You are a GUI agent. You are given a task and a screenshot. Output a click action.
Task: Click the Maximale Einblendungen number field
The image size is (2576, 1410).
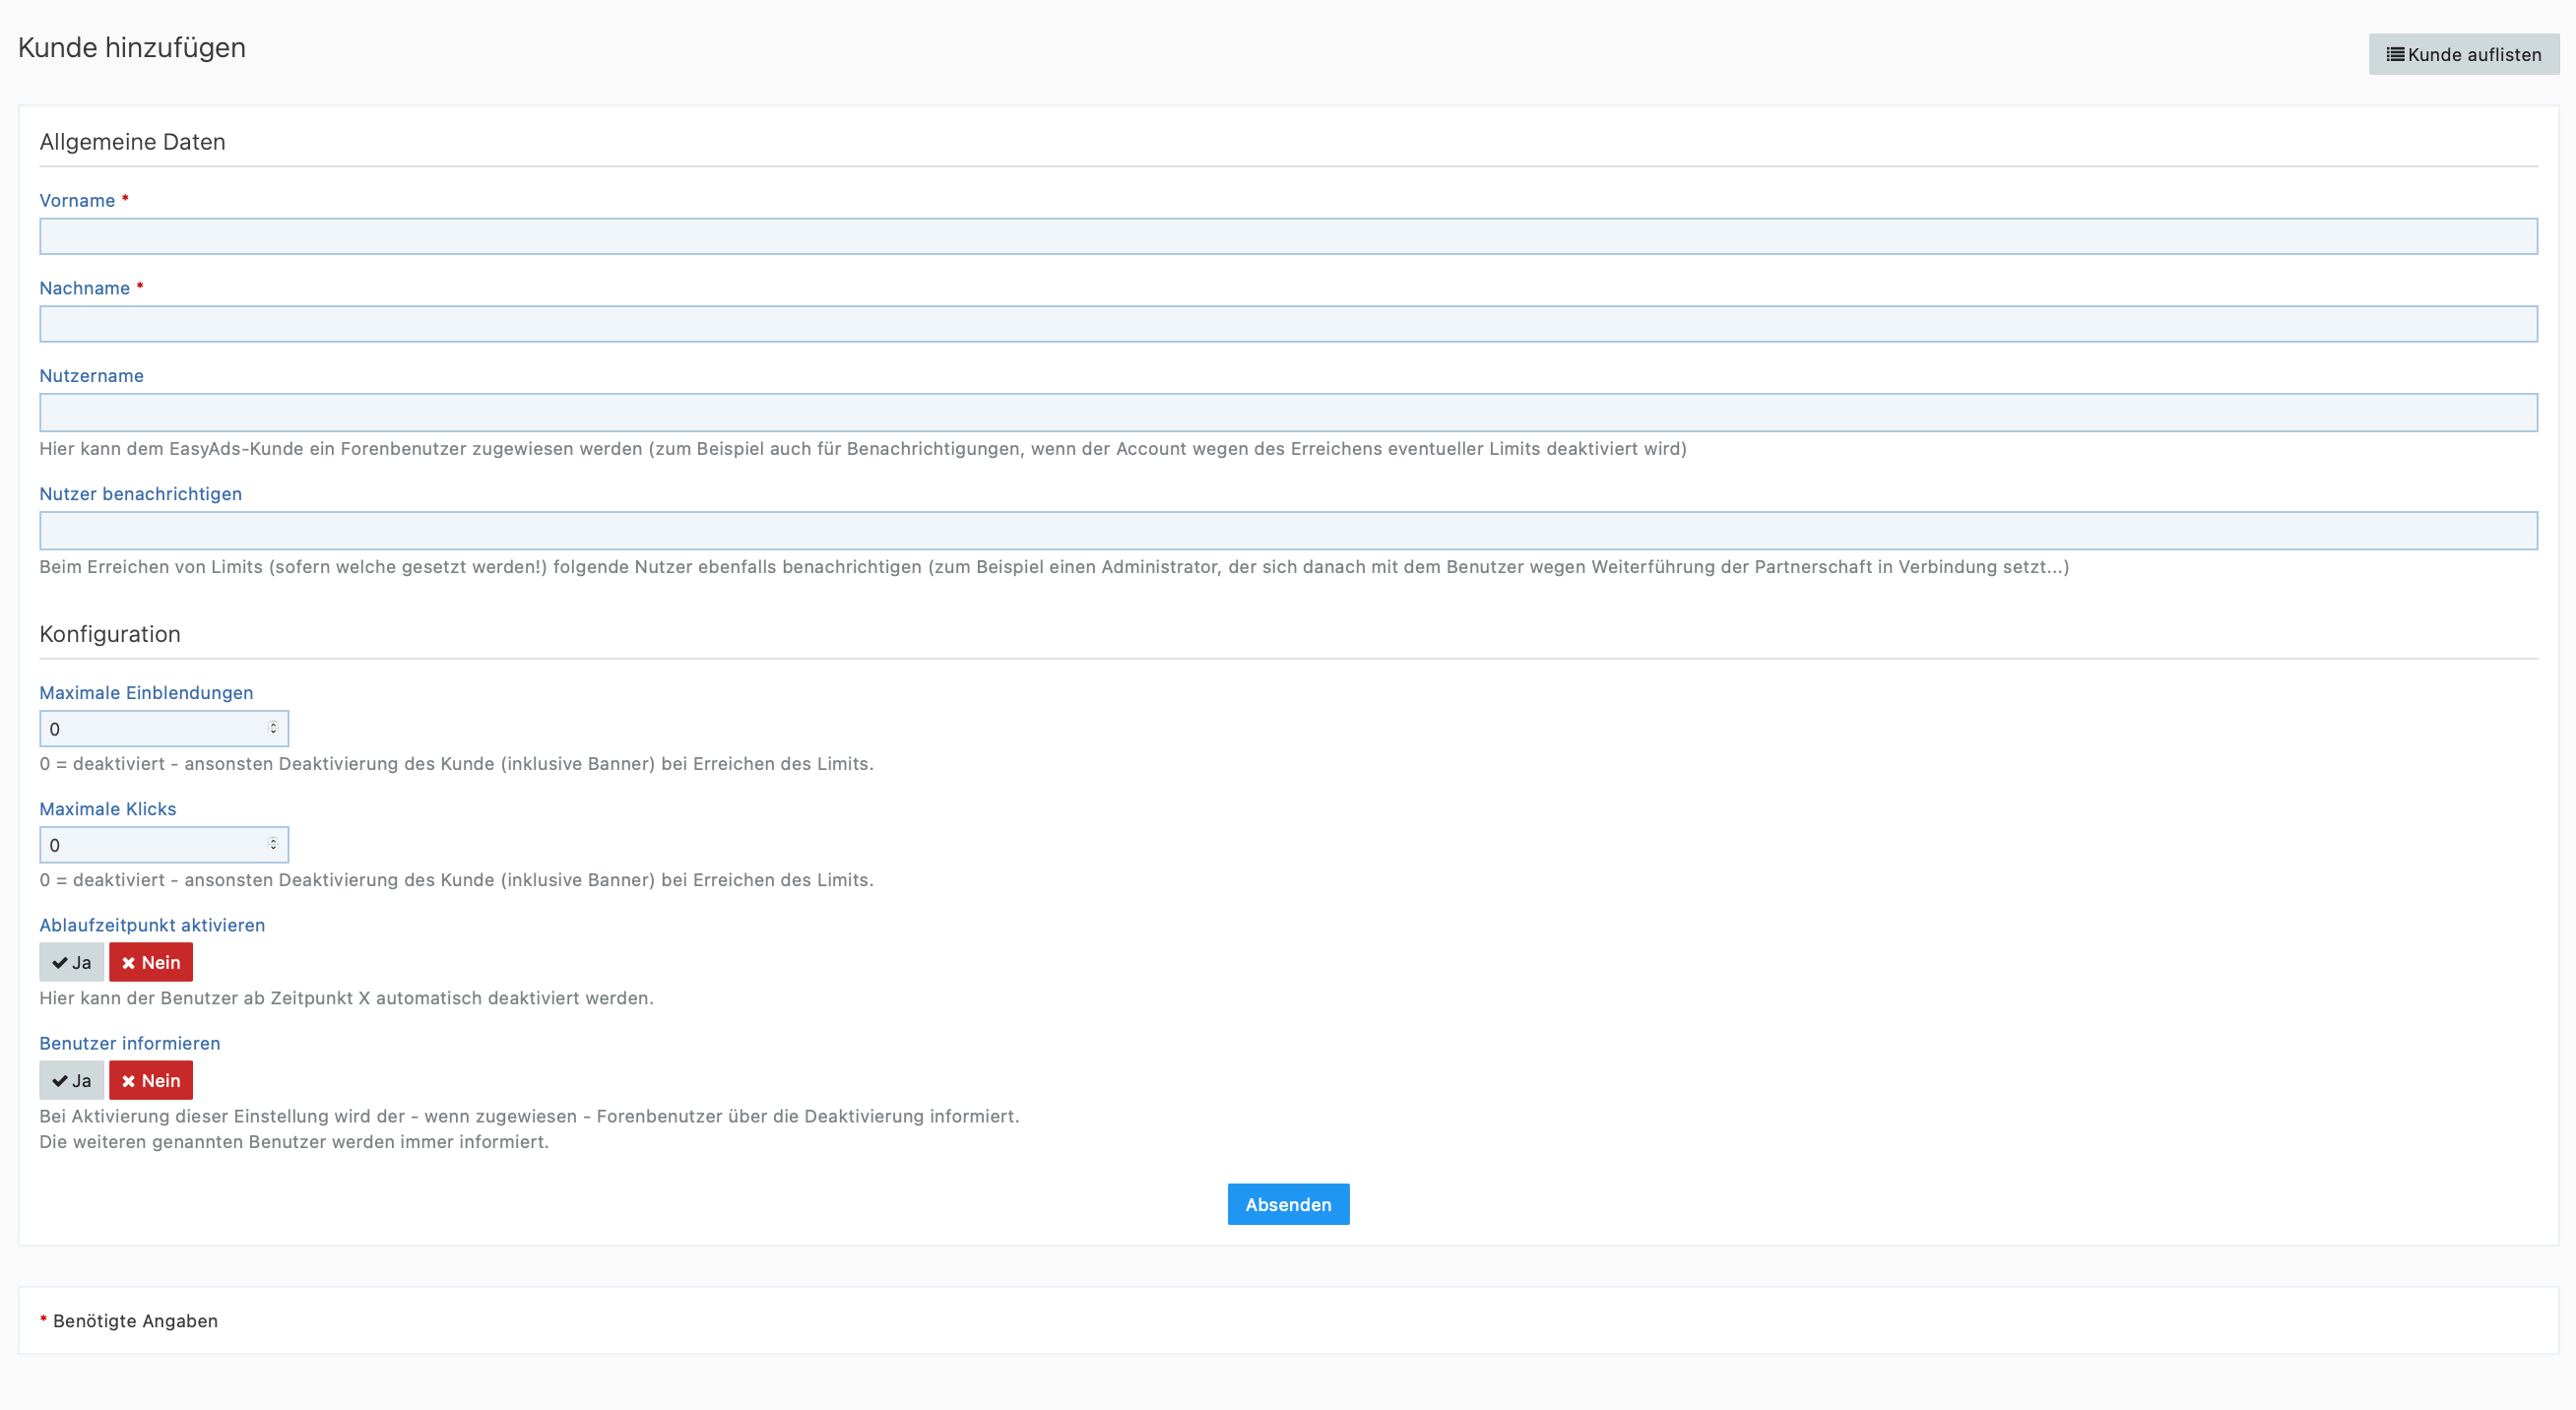coord(150,729)
